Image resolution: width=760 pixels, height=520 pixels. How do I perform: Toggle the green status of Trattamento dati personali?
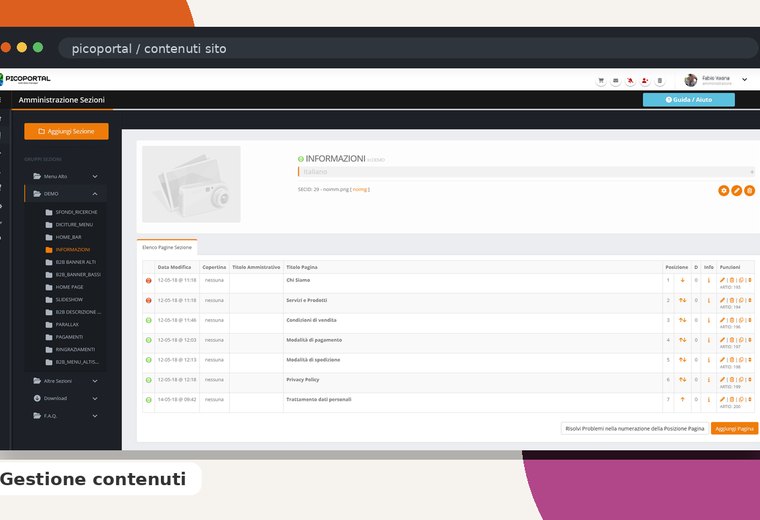point(149,400)
